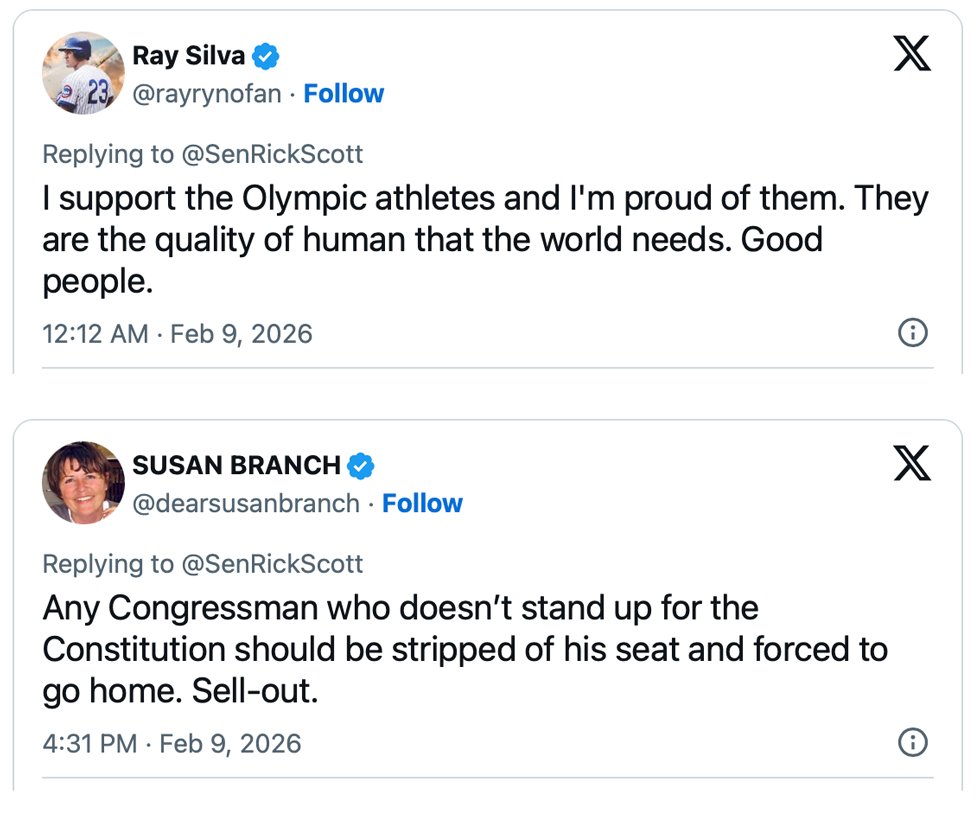
Task: Visit the @dearsusanbranch handle link
Action: coord(246,503)
